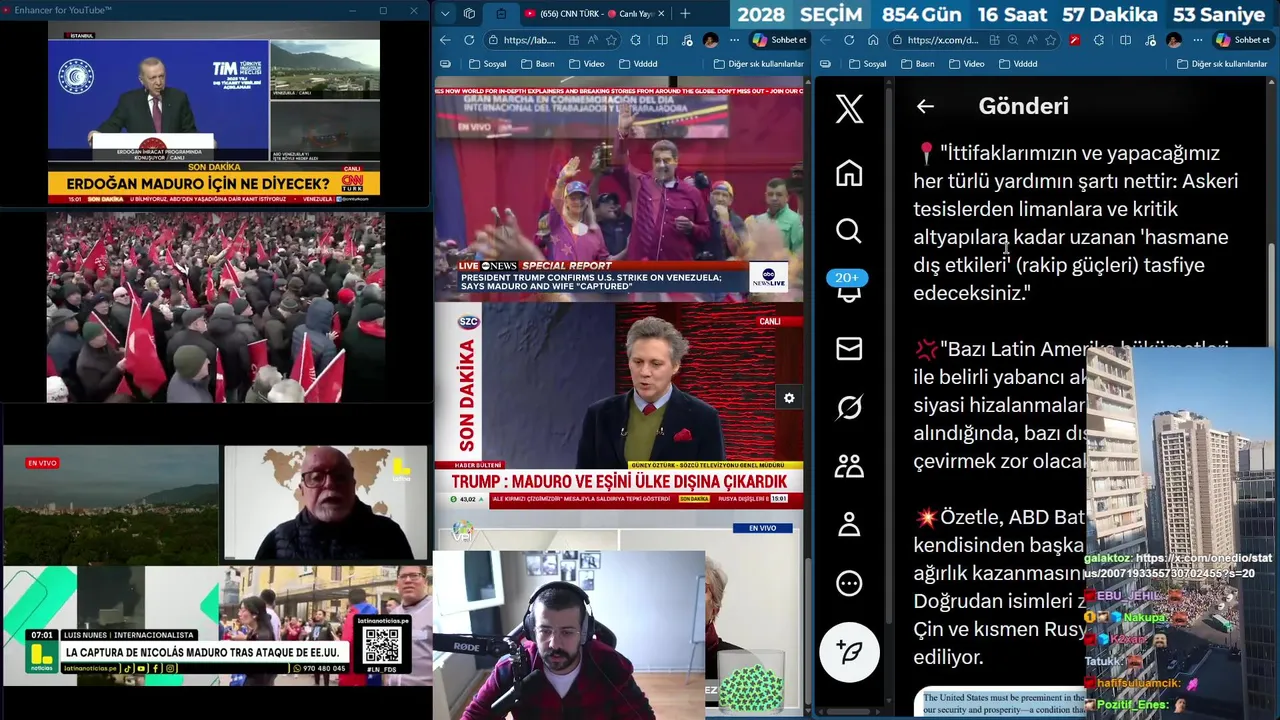Open the More circle icon in X sidebar

[849, 583]
